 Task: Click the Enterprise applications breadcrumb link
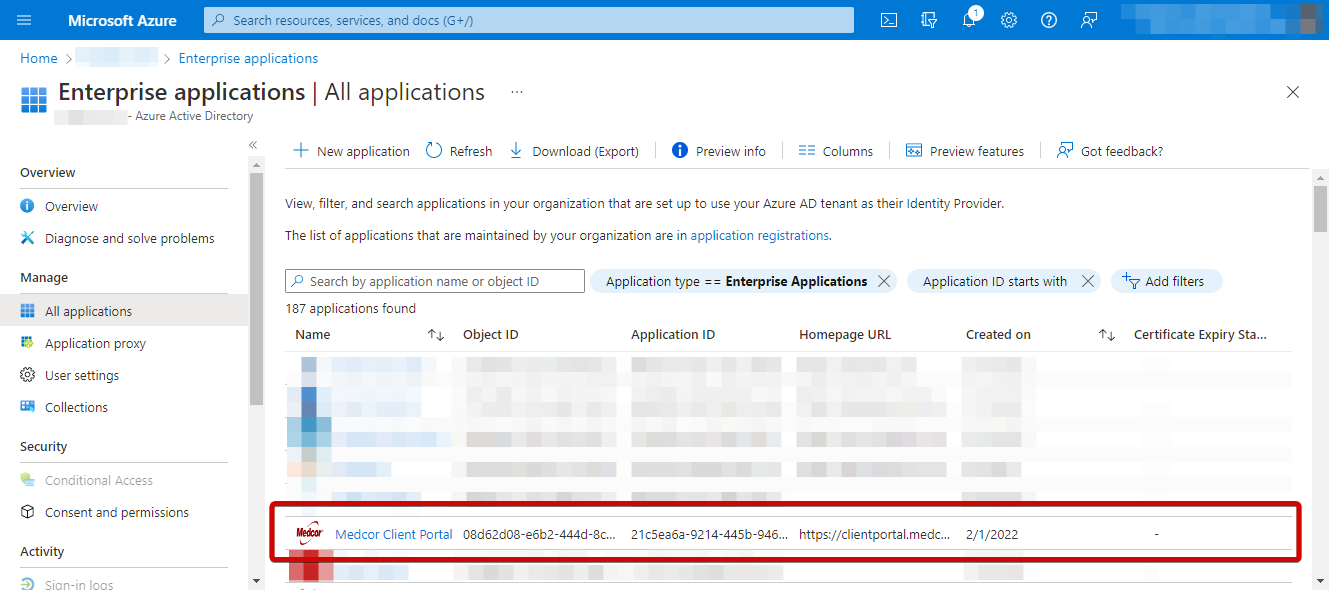click(x=248, y=58)
